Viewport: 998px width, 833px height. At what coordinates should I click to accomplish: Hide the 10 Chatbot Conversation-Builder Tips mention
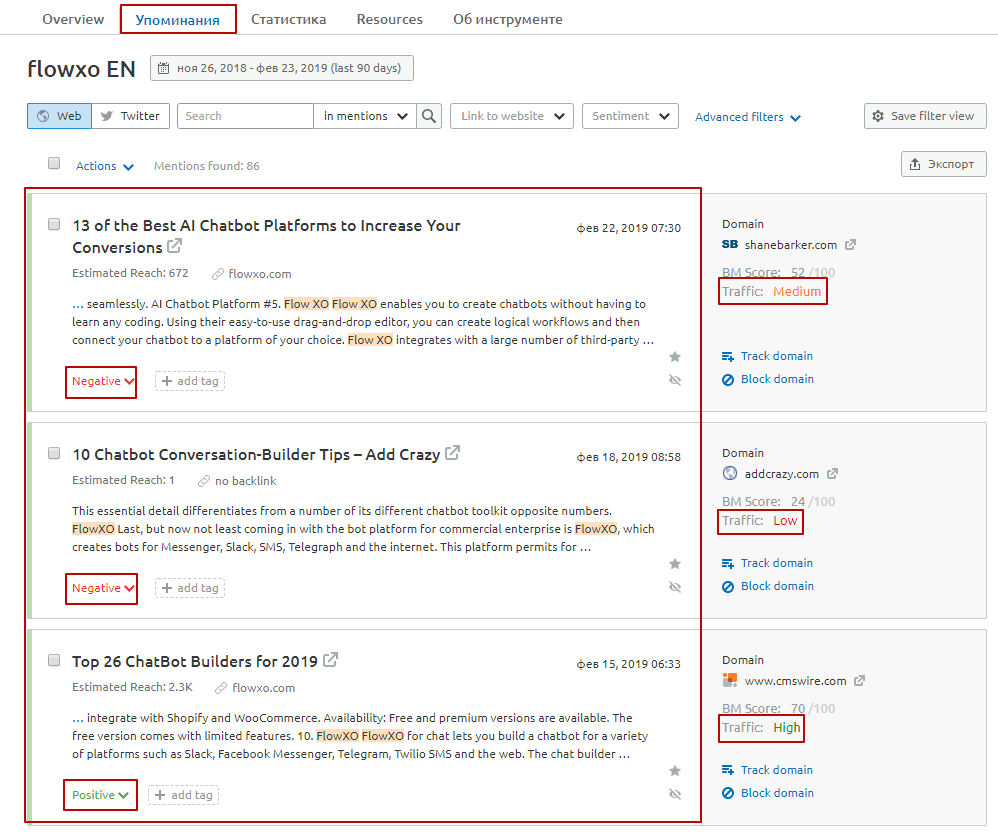pos(675,587)
